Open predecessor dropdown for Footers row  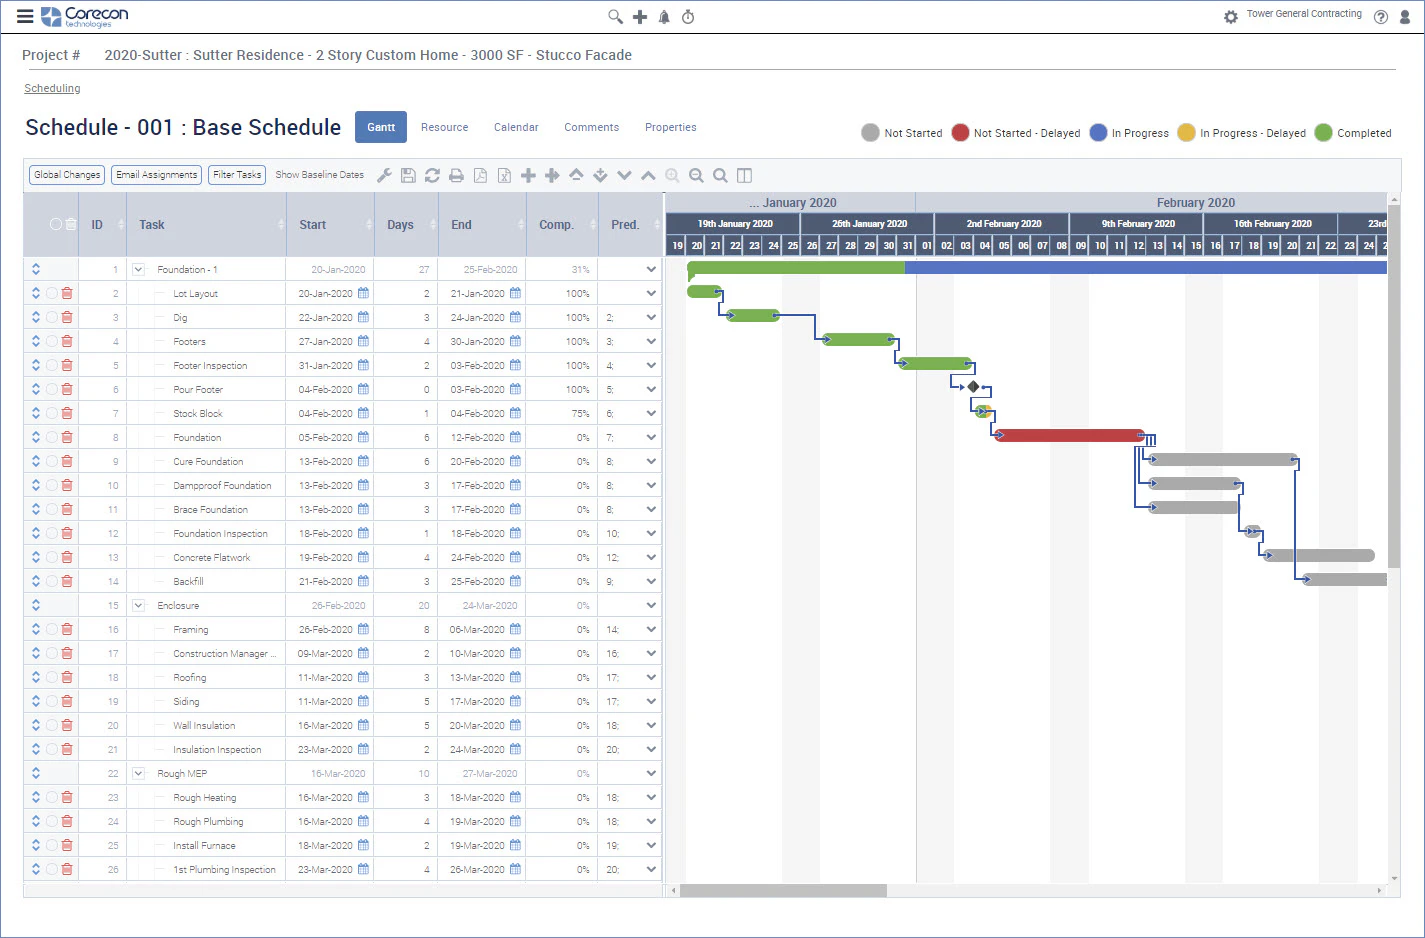pyautogui.click(x=651, y=341)
